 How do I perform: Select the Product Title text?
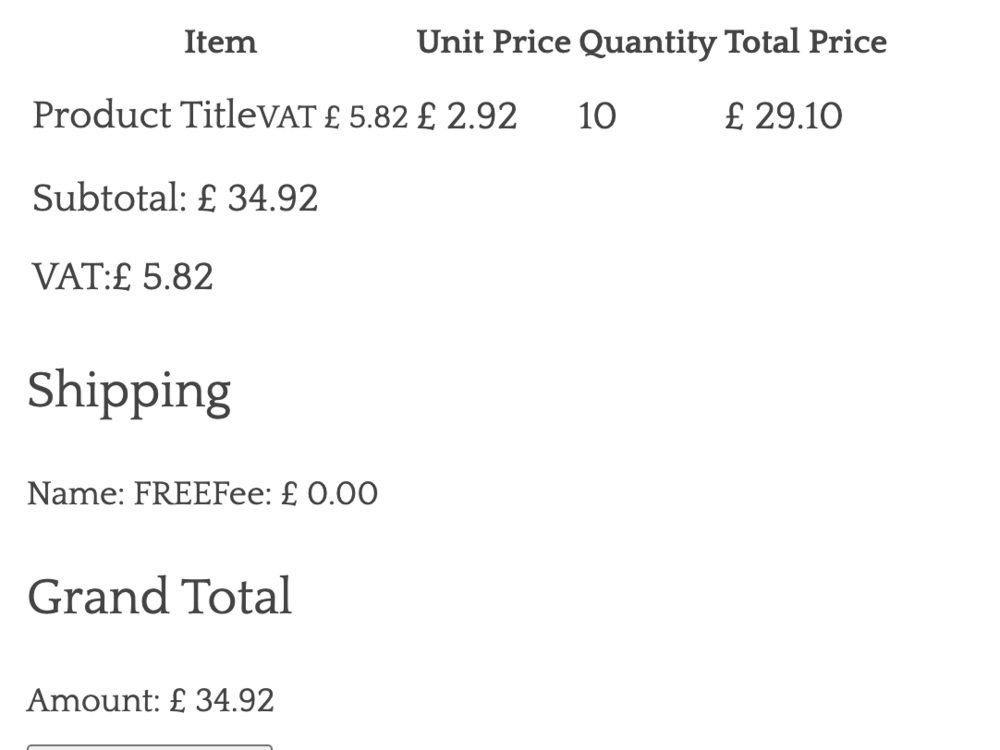pyautogui.click(x=145, y=116)
